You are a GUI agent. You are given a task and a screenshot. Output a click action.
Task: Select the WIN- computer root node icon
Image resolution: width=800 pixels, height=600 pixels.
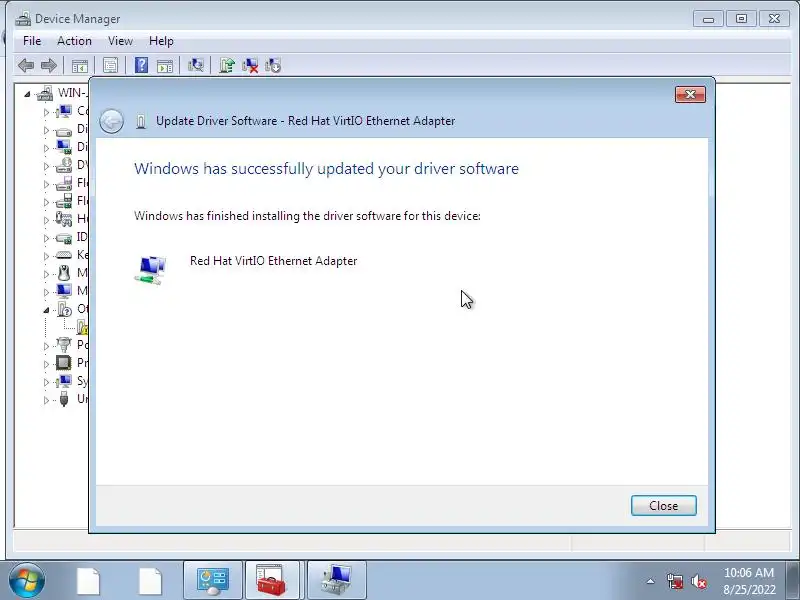[x=45, y=93]
